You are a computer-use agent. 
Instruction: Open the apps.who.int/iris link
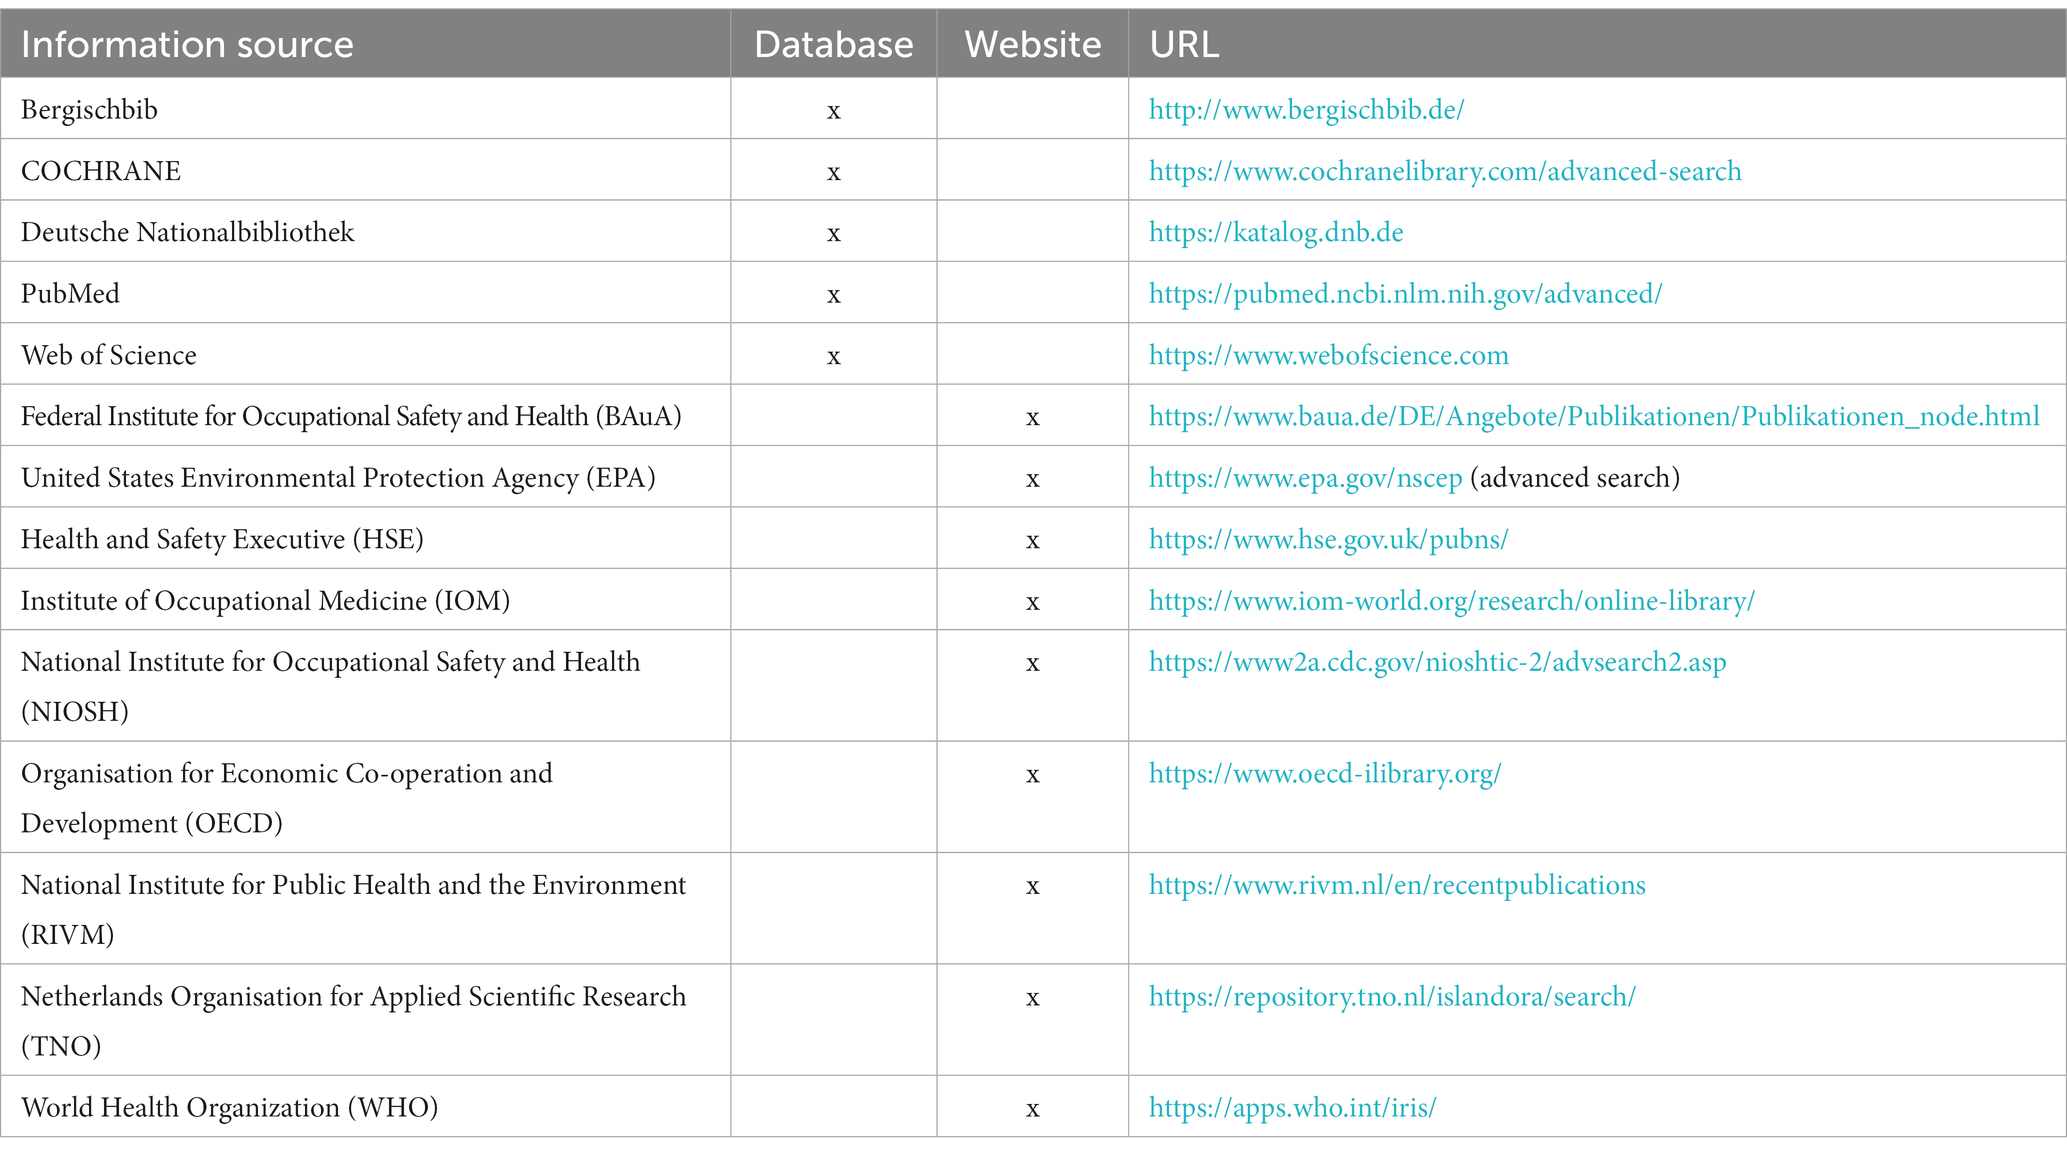1292,1108
